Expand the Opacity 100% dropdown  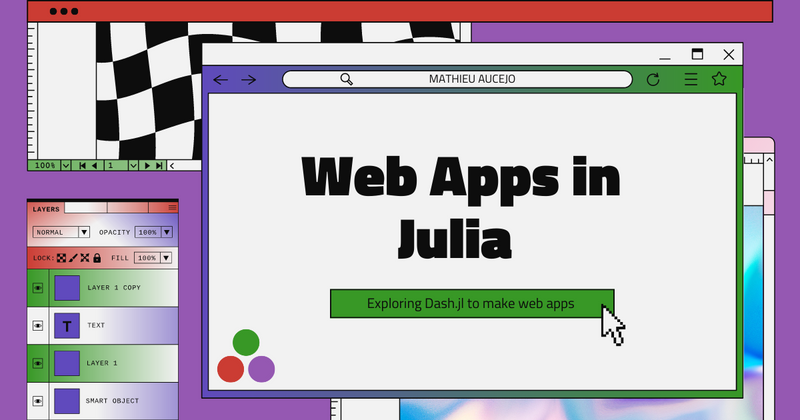point(165,232)
